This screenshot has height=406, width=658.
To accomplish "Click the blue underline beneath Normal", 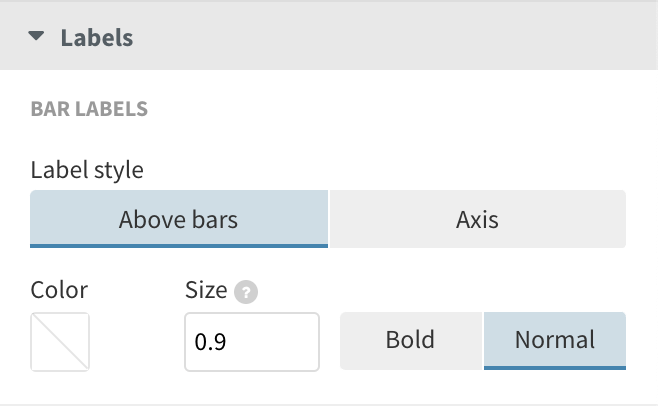I will 554,367.
